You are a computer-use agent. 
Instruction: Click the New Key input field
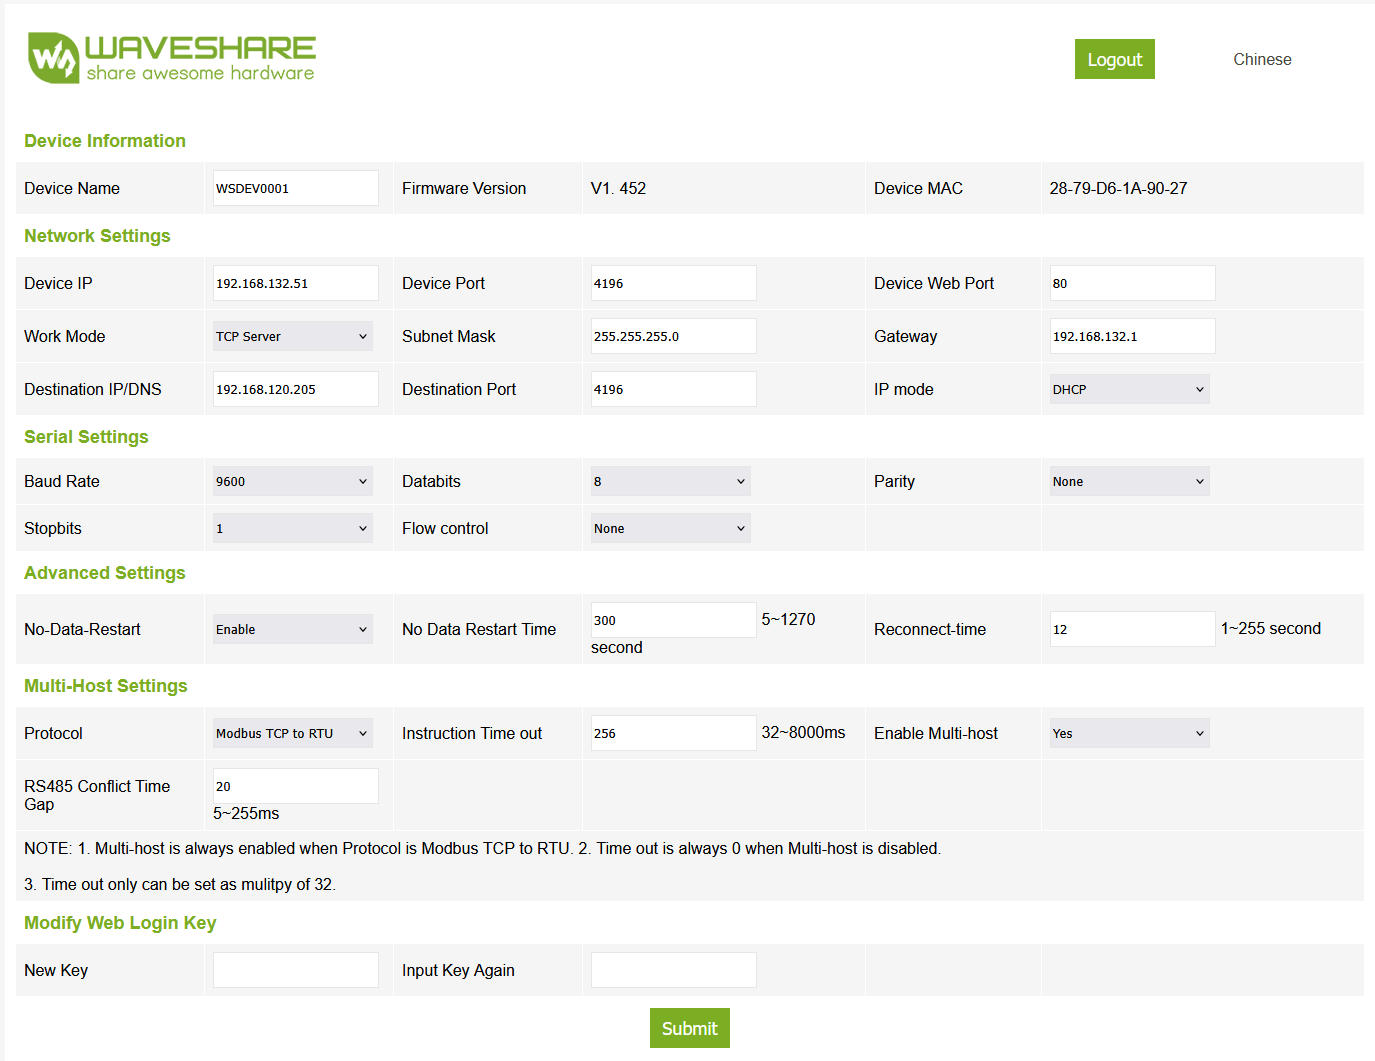coord(295,970)
